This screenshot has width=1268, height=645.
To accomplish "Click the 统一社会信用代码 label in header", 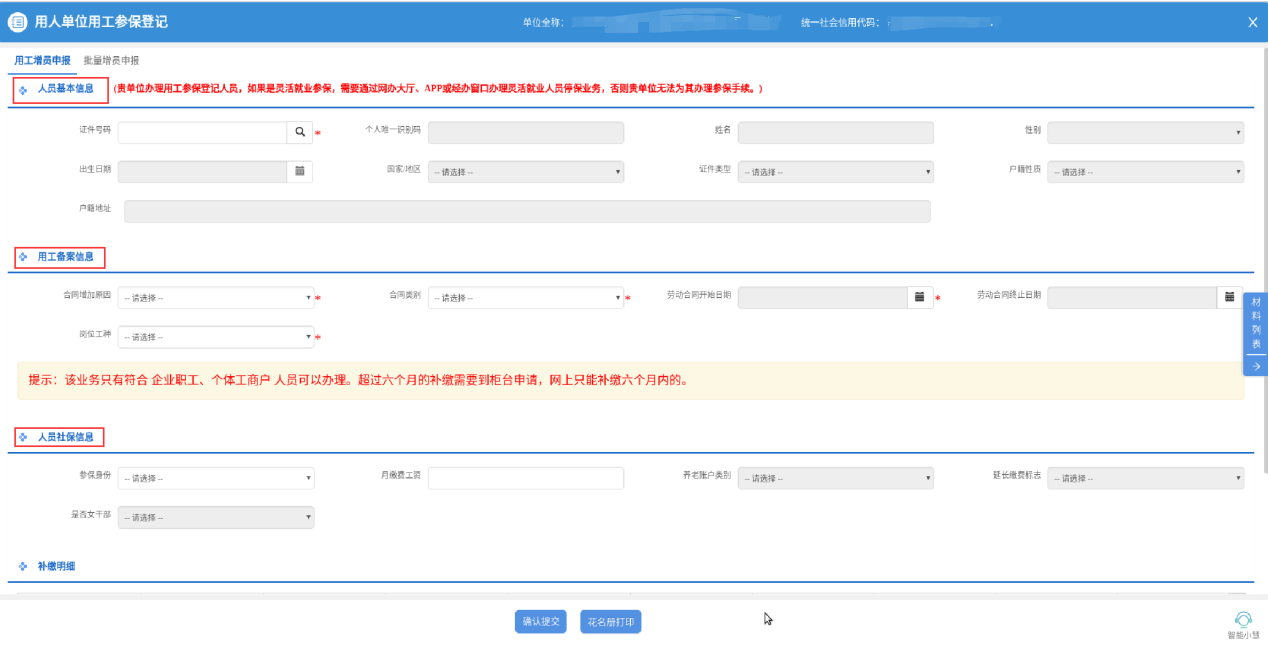I will point(841,22).
